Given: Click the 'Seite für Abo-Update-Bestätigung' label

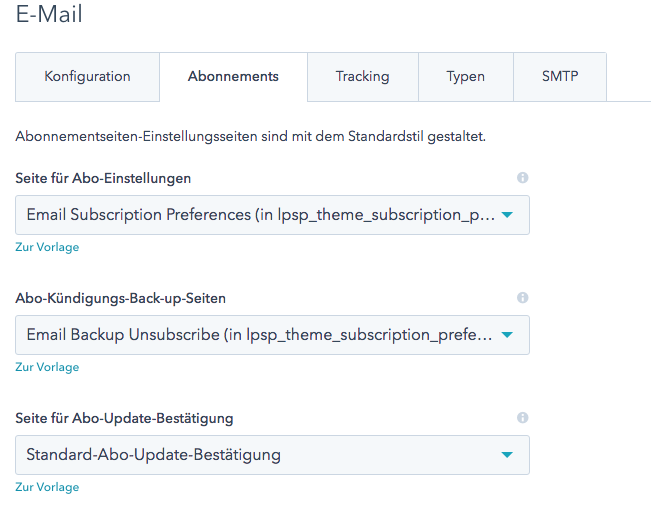Looking at the screenshot, I should coord(124,418).
